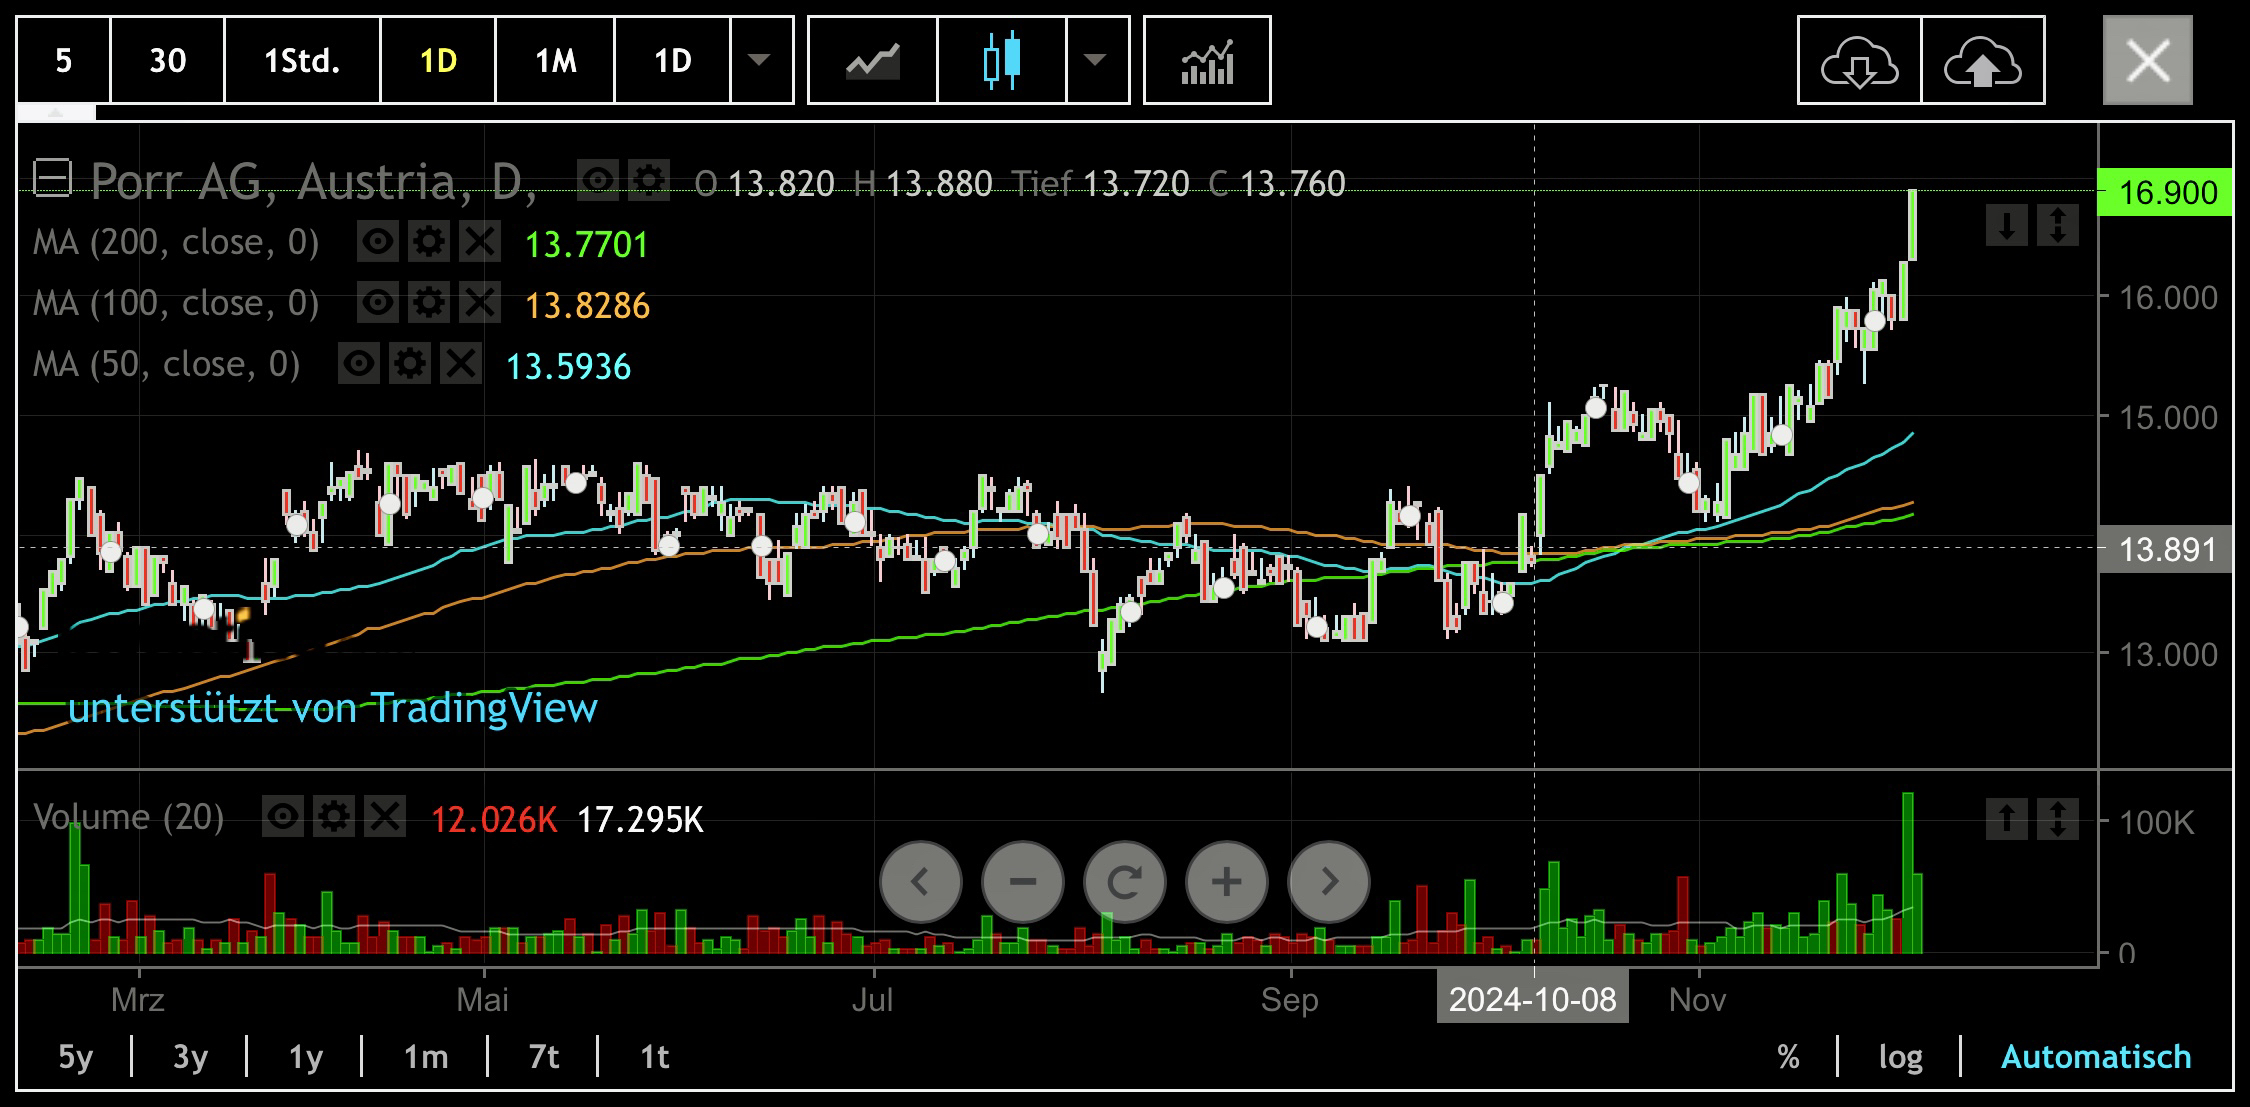Switch to the line chart icon
The height and width of the screenshot is (1107, 2250).
click(873, 60)
